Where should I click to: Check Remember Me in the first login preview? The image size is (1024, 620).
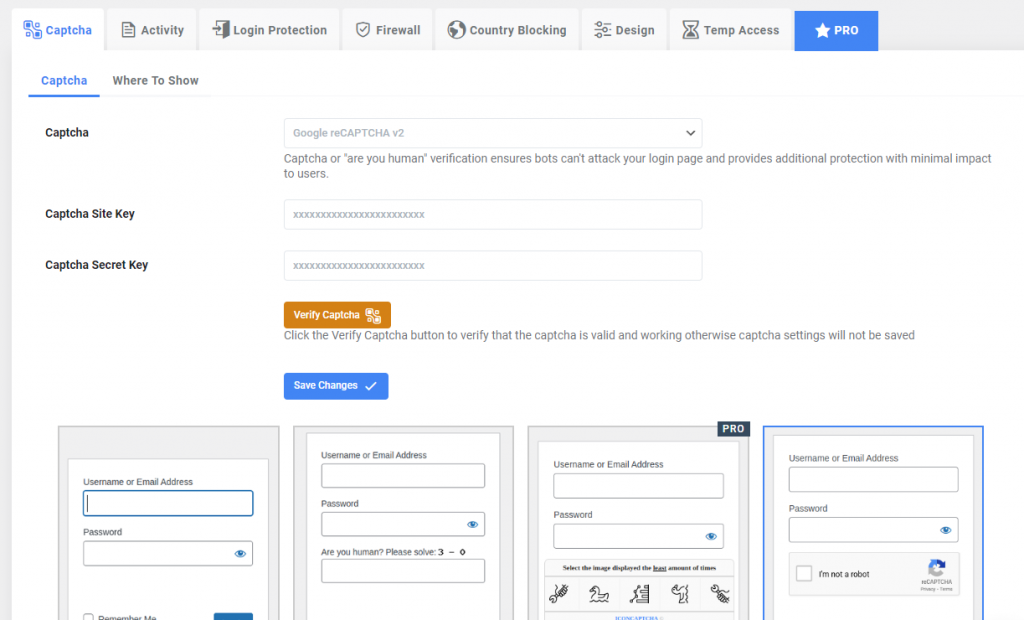[88, 617]
